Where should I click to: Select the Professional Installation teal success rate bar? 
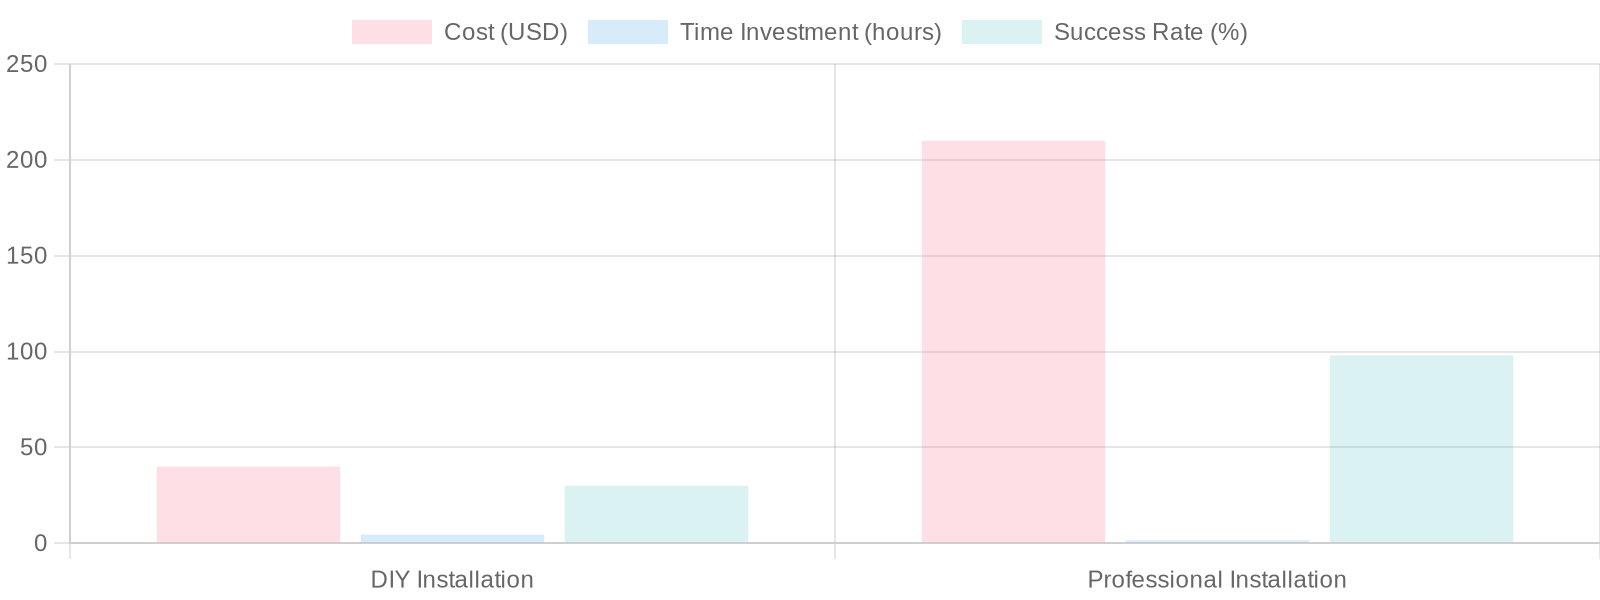[1421, 449]
